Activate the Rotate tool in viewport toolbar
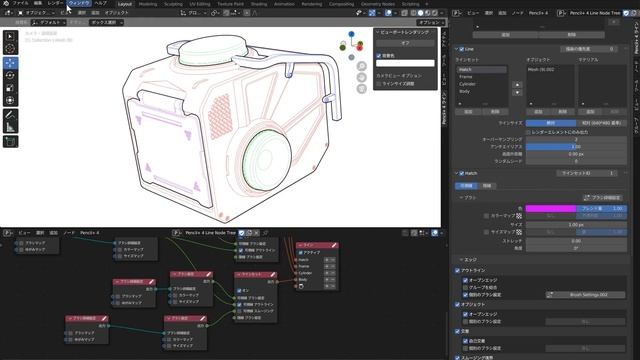640x360 pixels. 10,76
